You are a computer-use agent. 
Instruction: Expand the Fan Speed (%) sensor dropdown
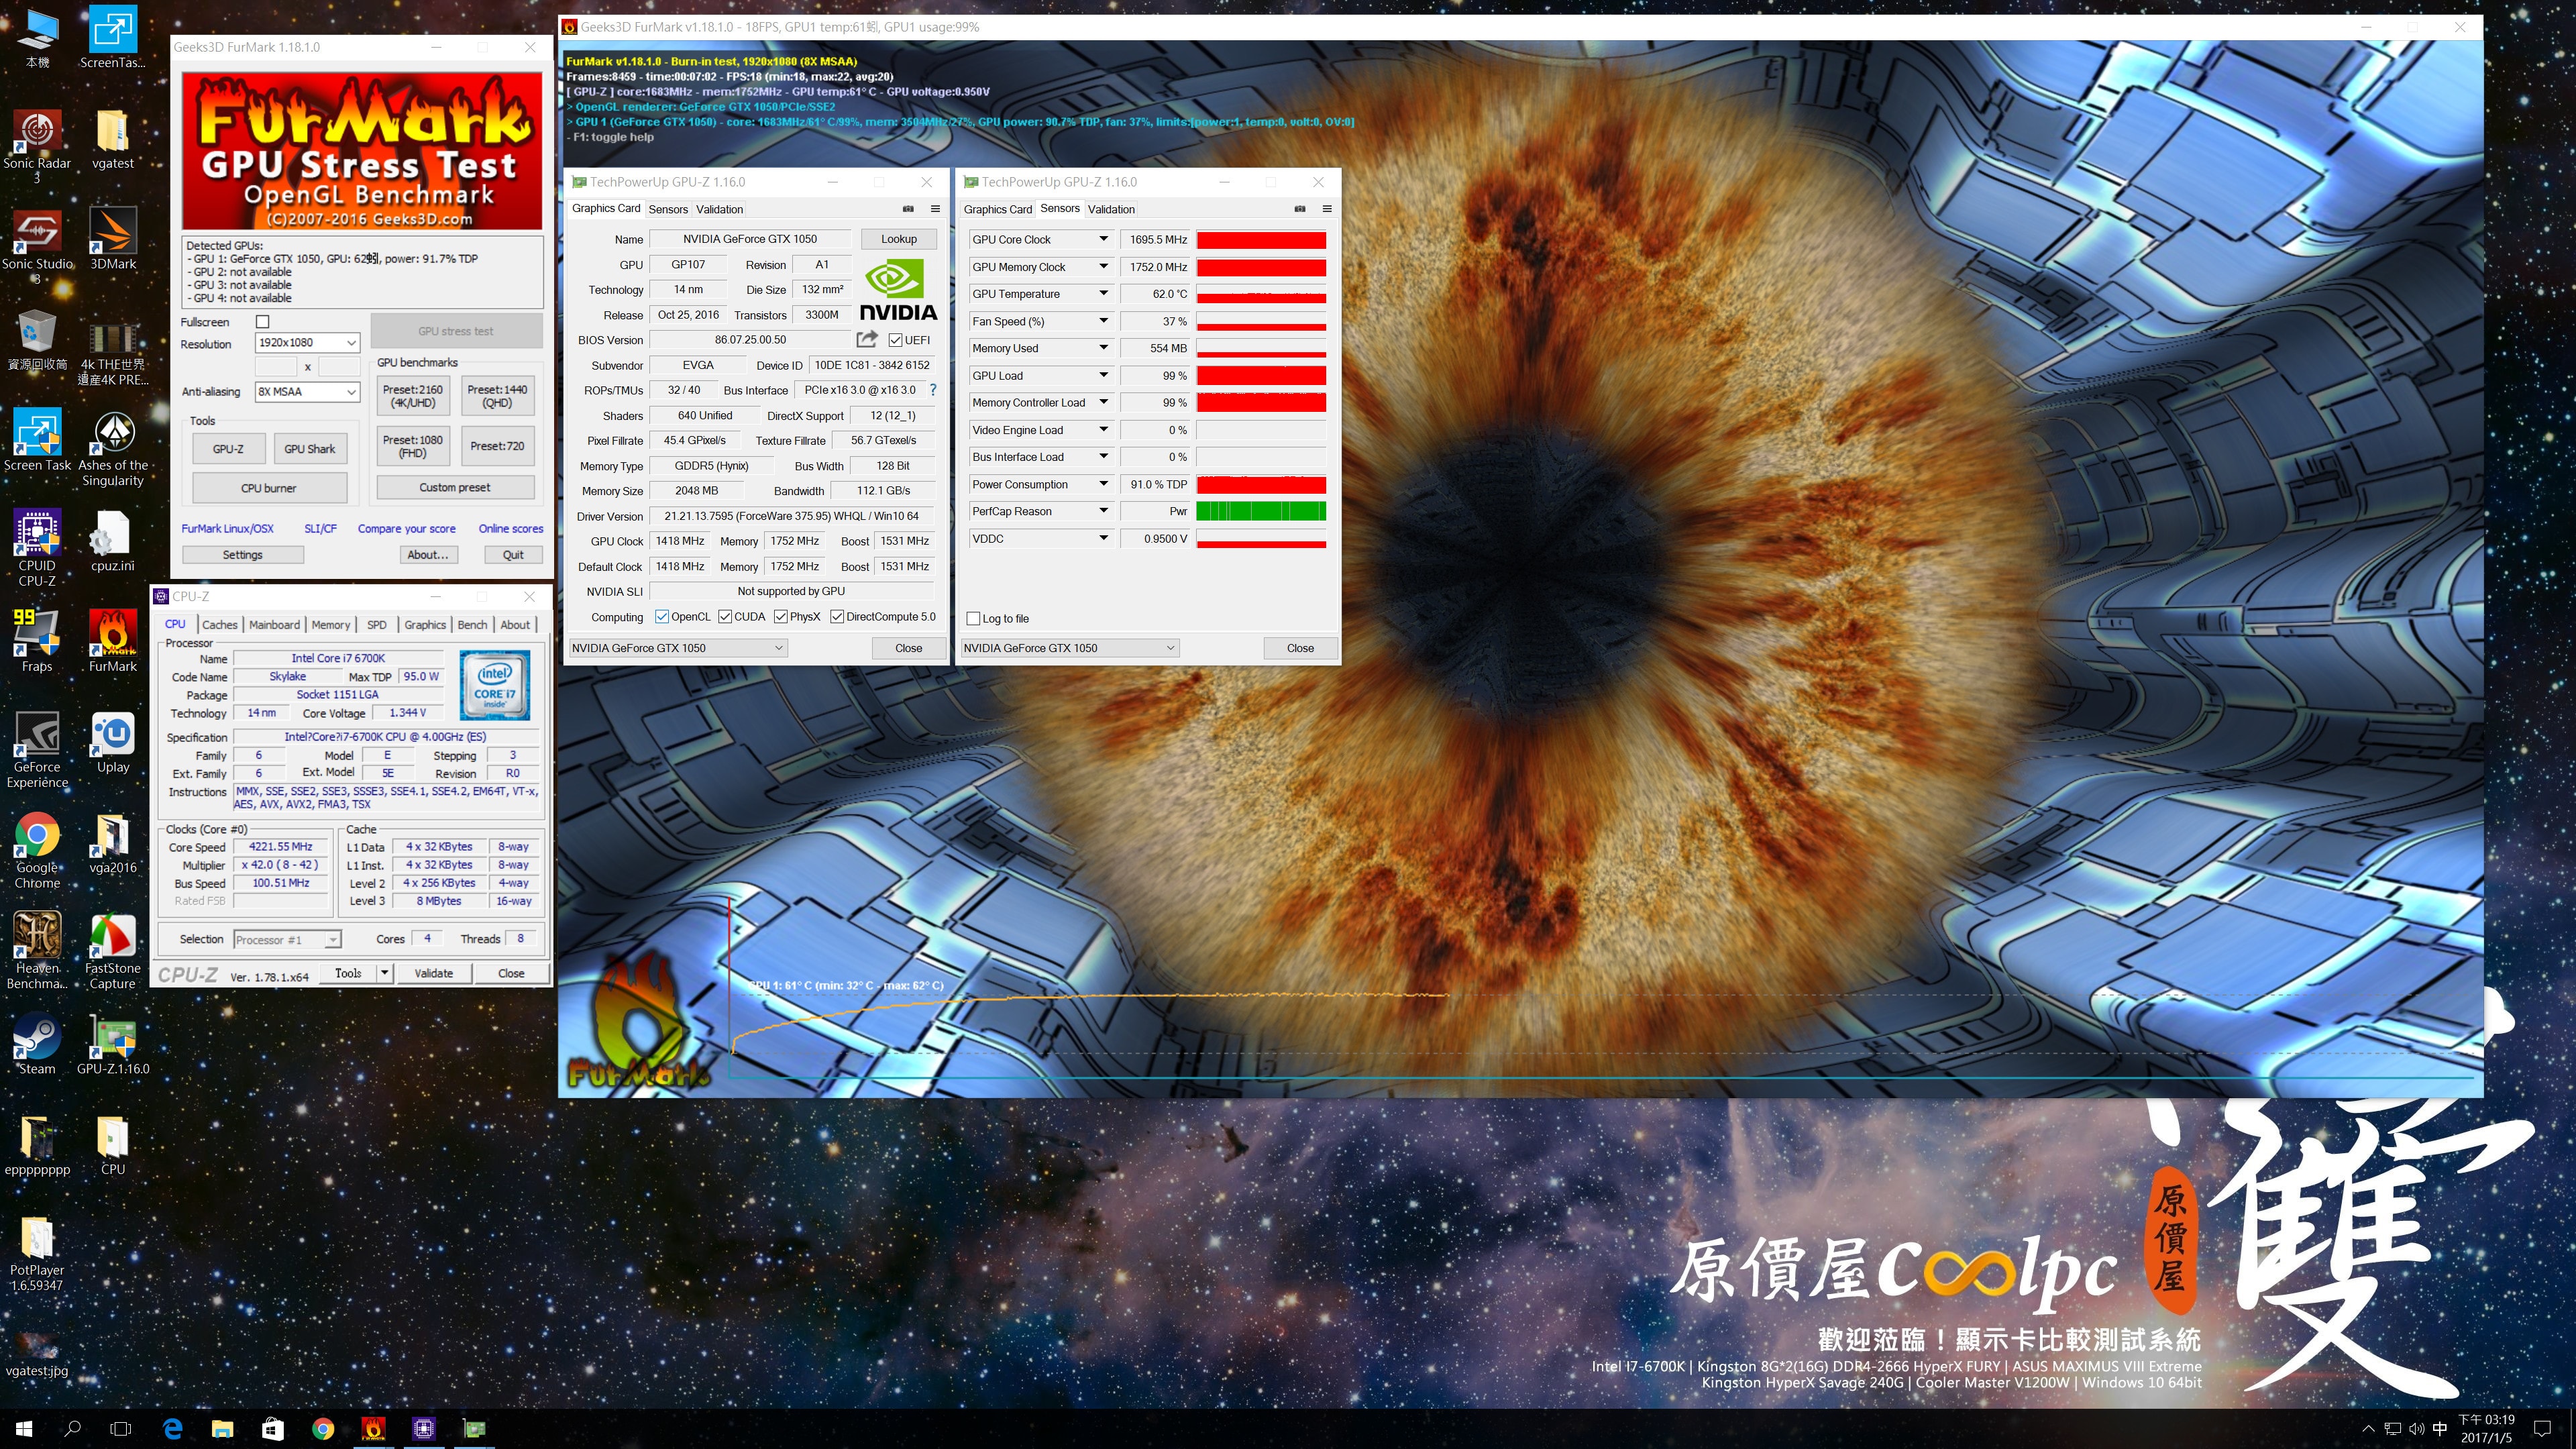click(1103, 321)
